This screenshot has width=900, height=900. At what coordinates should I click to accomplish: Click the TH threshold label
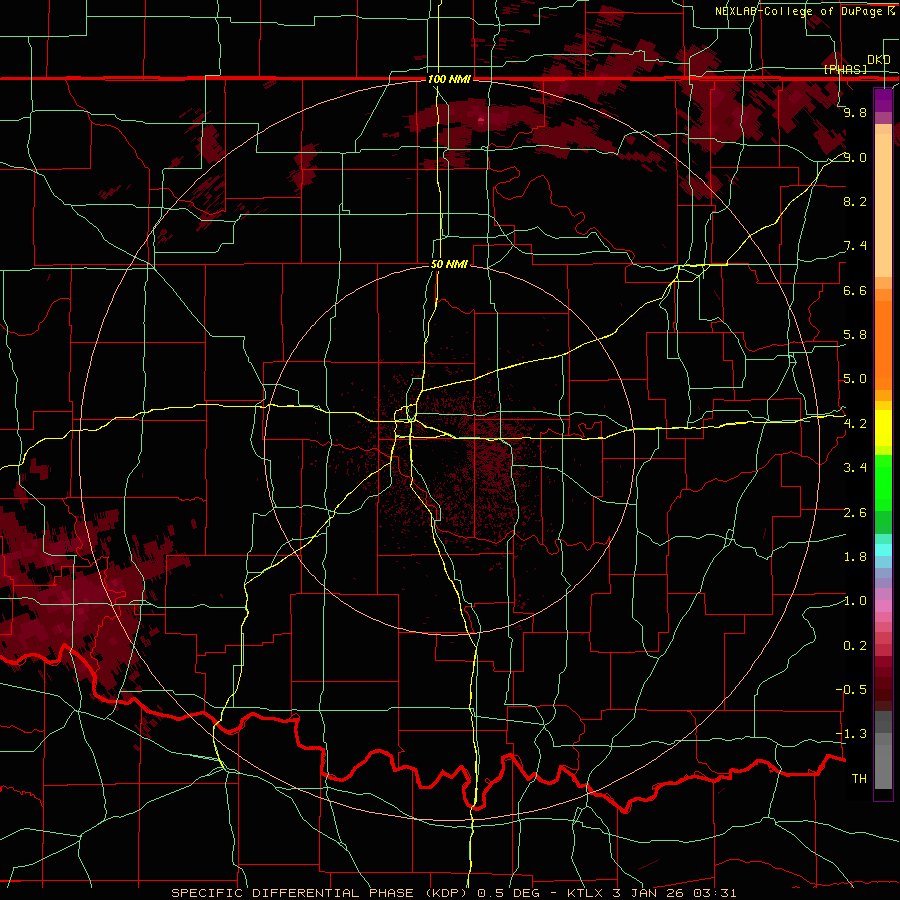[x=859, y=779]
